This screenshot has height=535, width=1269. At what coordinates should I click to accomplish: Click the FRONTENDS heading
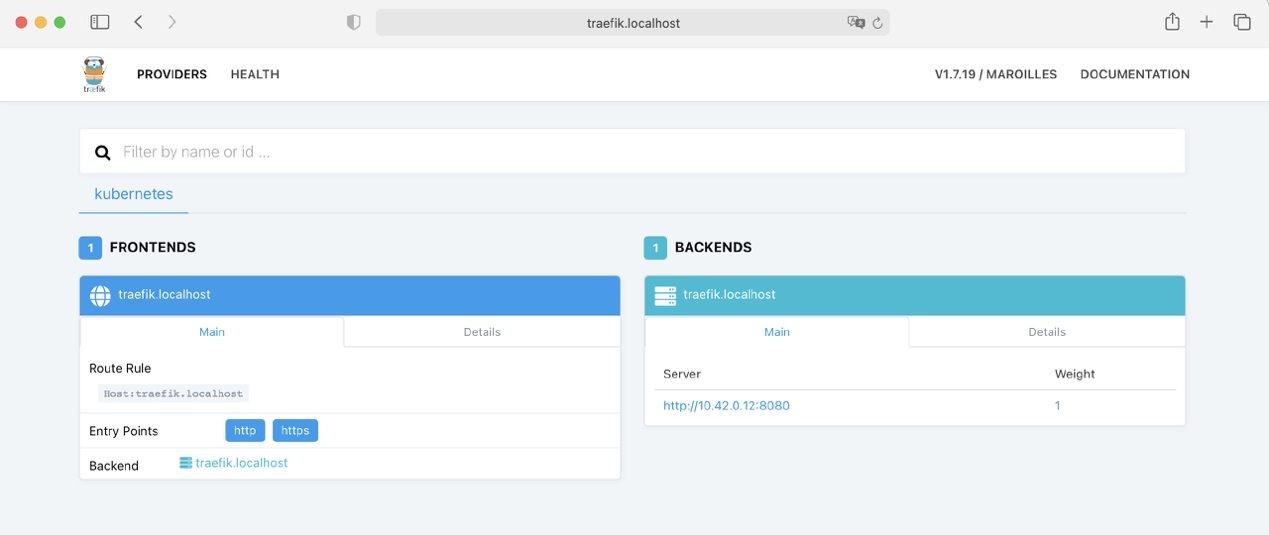(153, 247)
